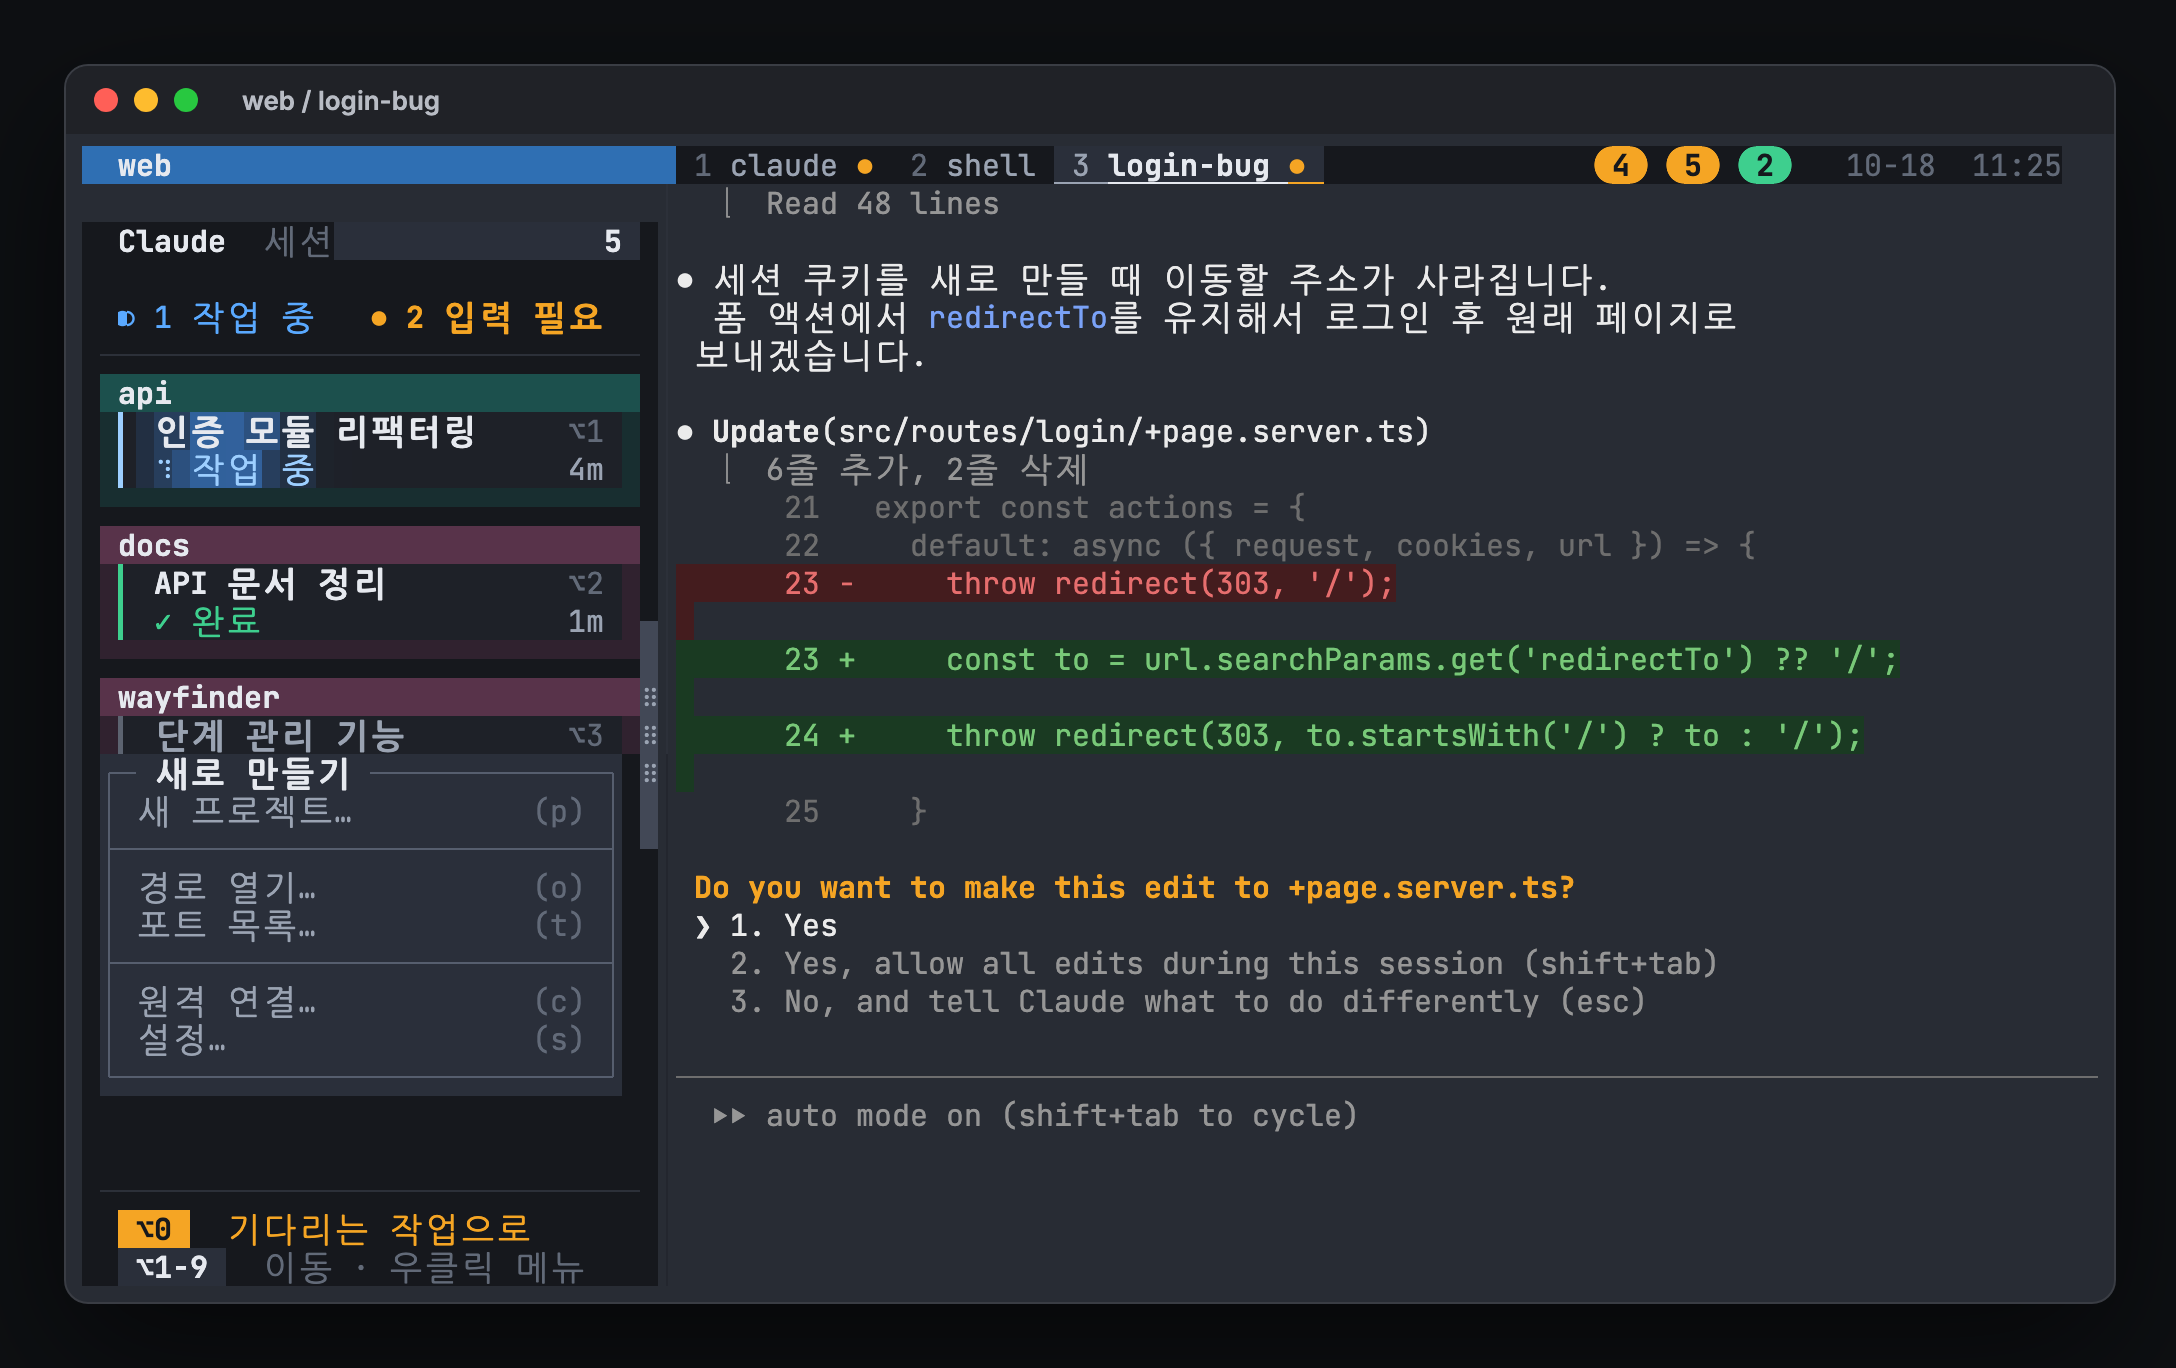Filter by '1 작업 중' status

[216, 318]
